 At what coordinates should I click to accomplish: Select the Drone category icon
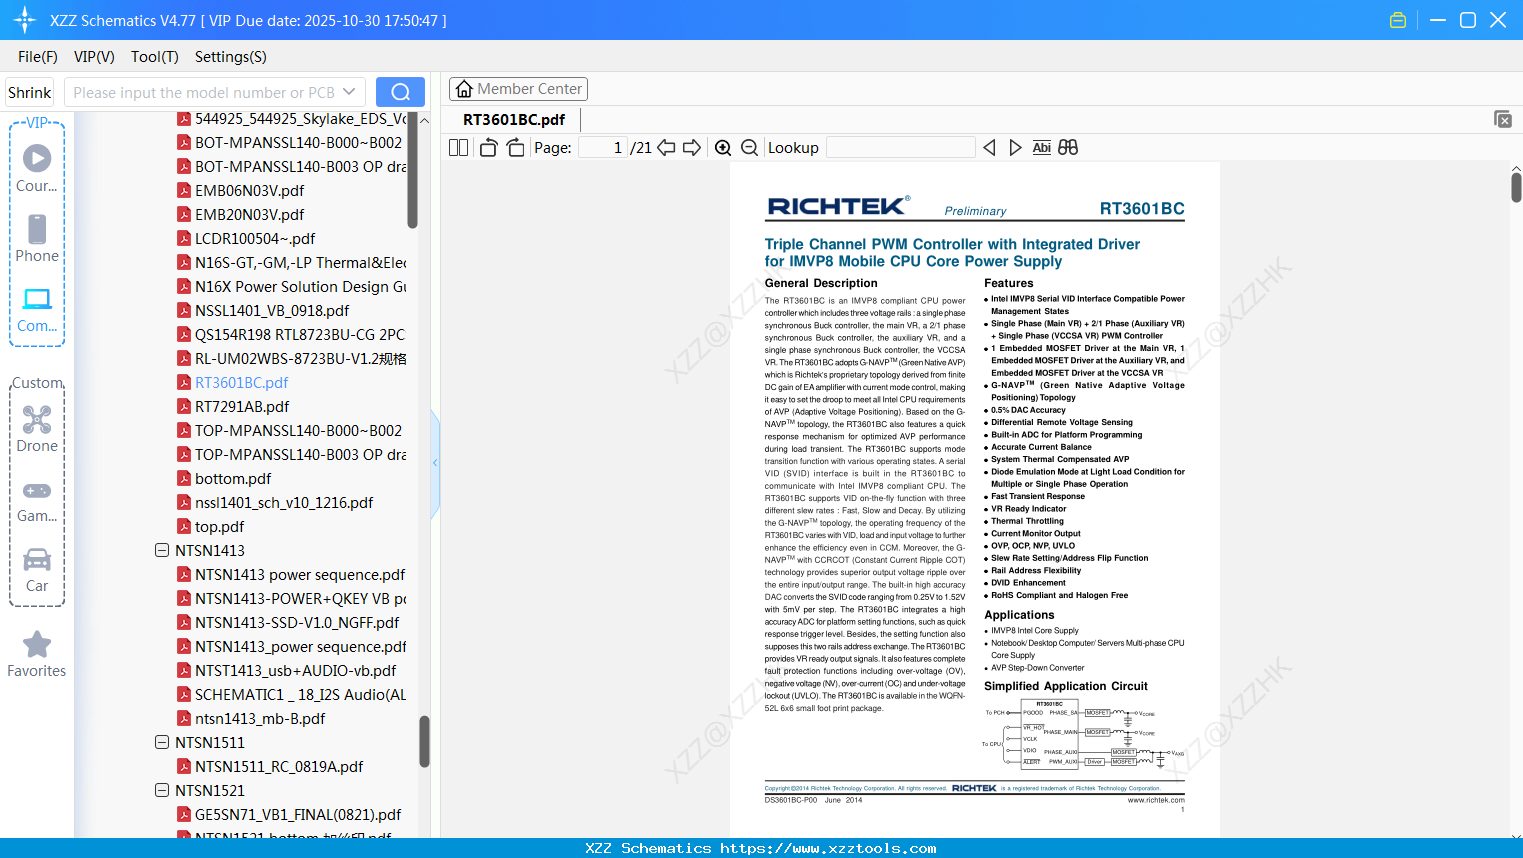click(37, 428)
